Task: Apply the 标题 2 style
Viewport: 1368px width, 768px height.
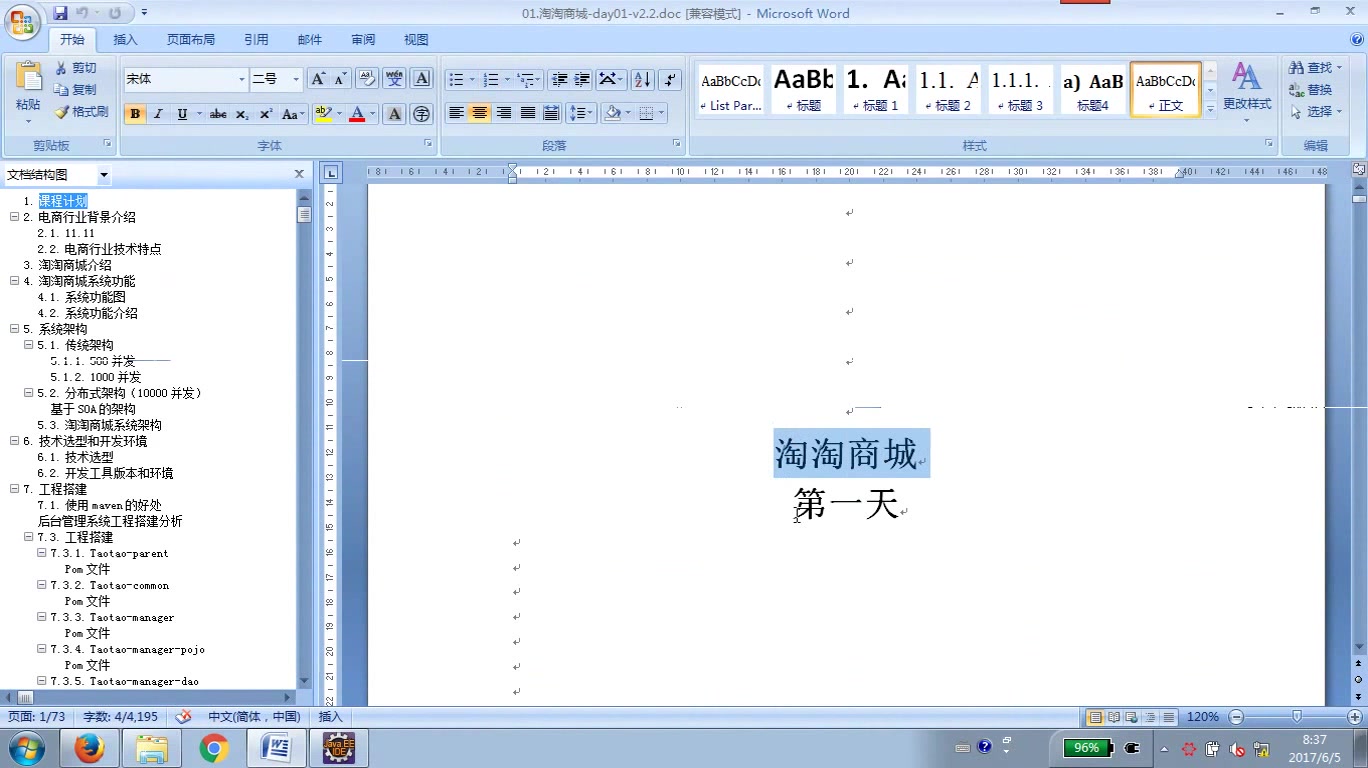Action: point(947,90)
